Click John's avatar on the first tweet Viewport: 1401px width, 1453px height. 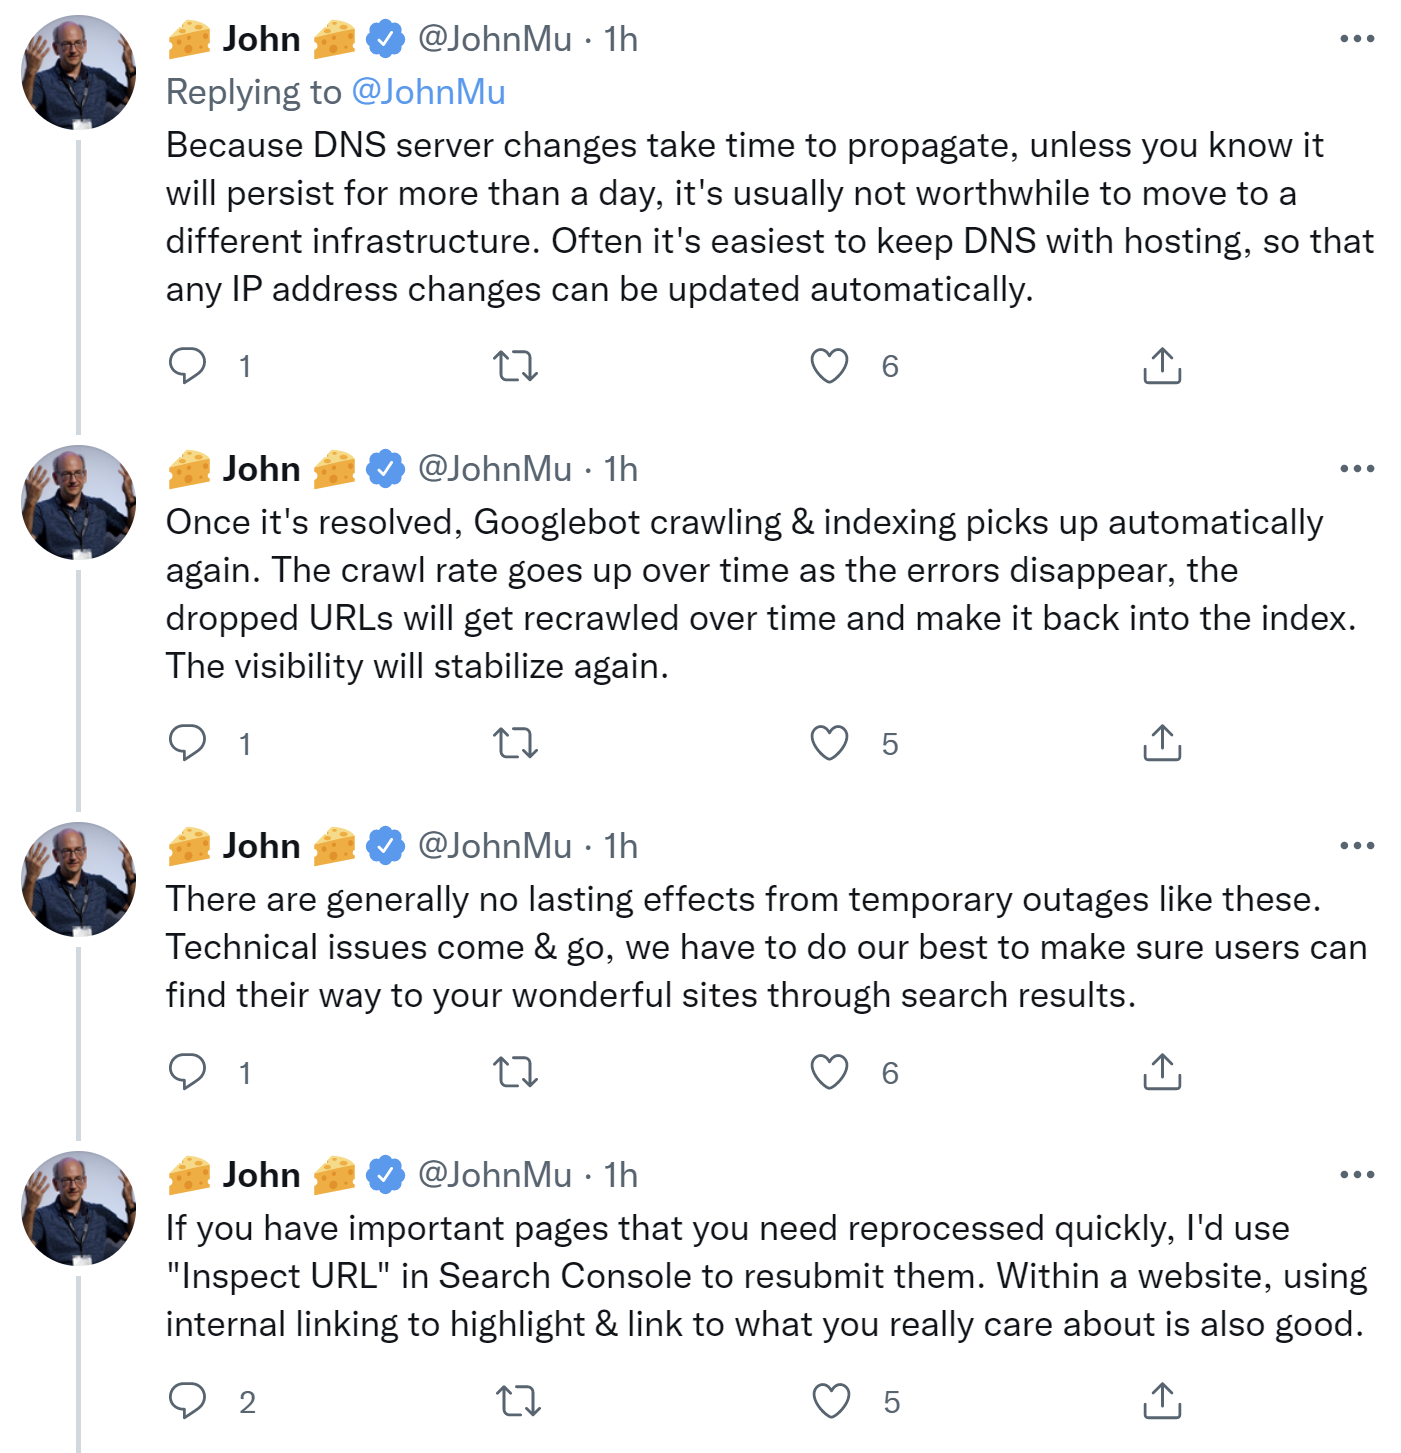tap(78, 72)
